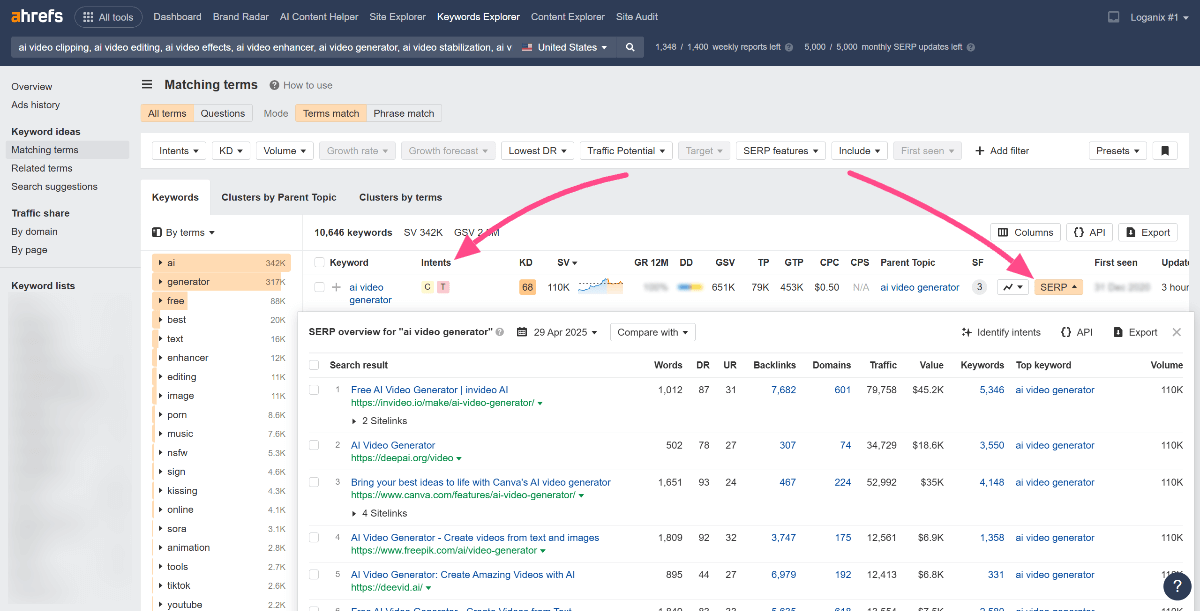Click the bookmark saved filters icon
The height and width of the screenshot is (611, 1200).
pos(1164,151)
